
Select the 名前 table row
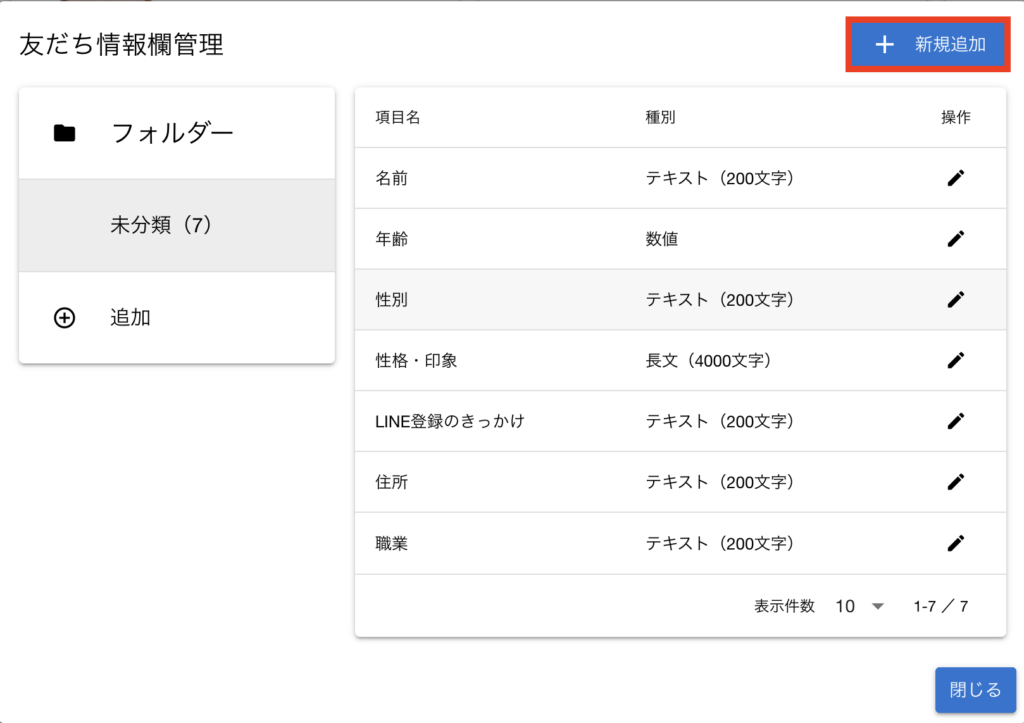point(391,178)
